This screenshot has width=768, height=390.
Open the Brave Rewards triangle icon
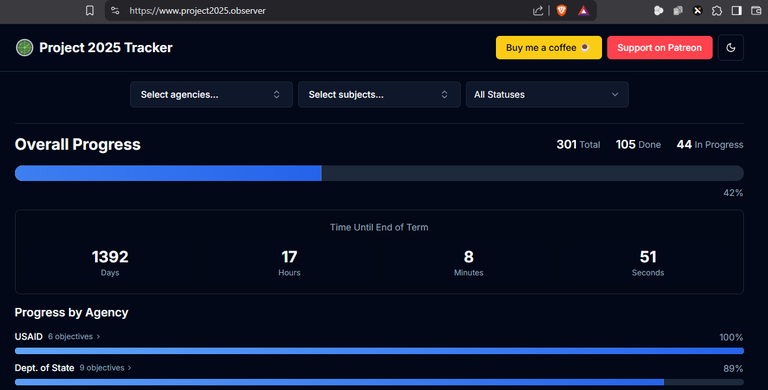point(583,10)
